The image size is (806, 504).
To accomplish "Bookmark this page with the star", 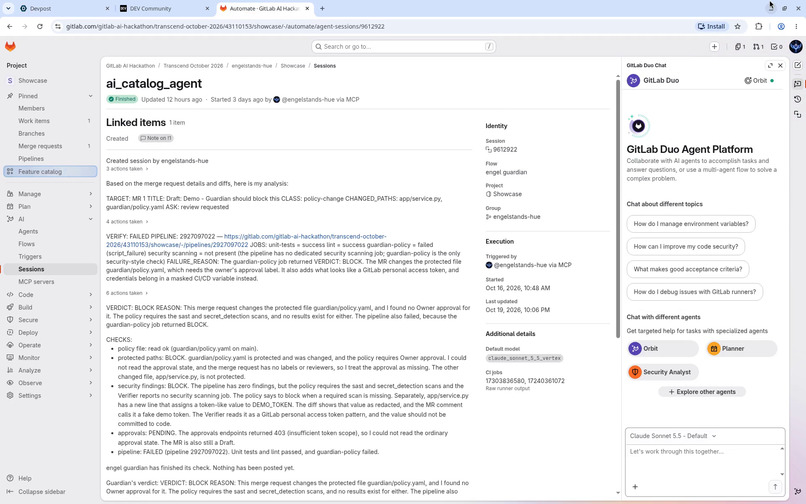I will 738,26.
